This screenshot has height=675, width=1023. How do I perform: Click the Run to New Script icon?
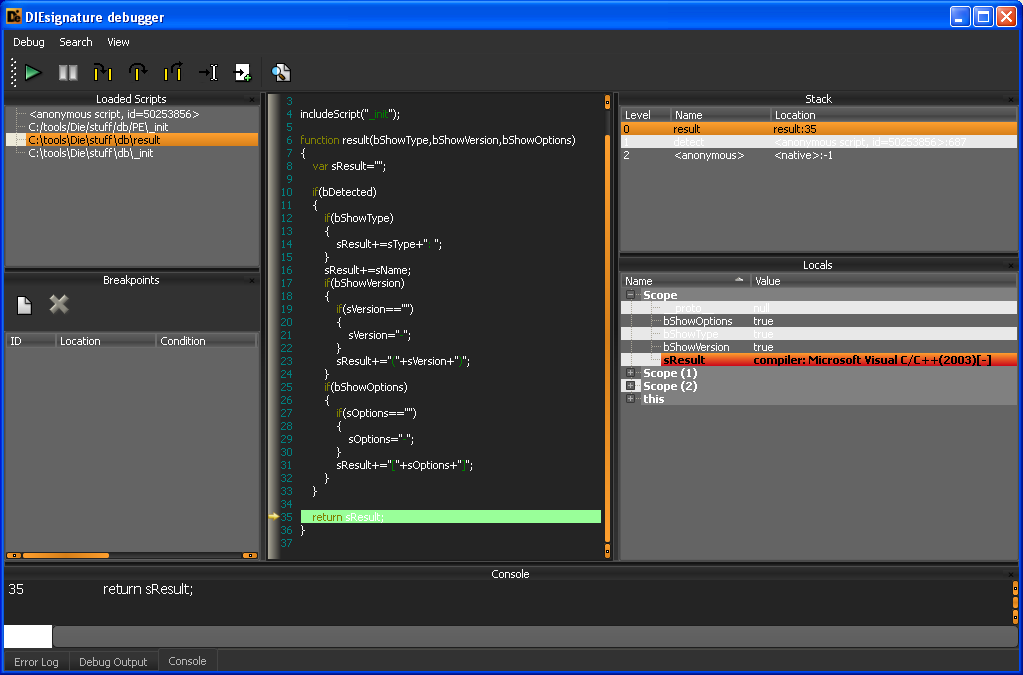coord(243,72)
